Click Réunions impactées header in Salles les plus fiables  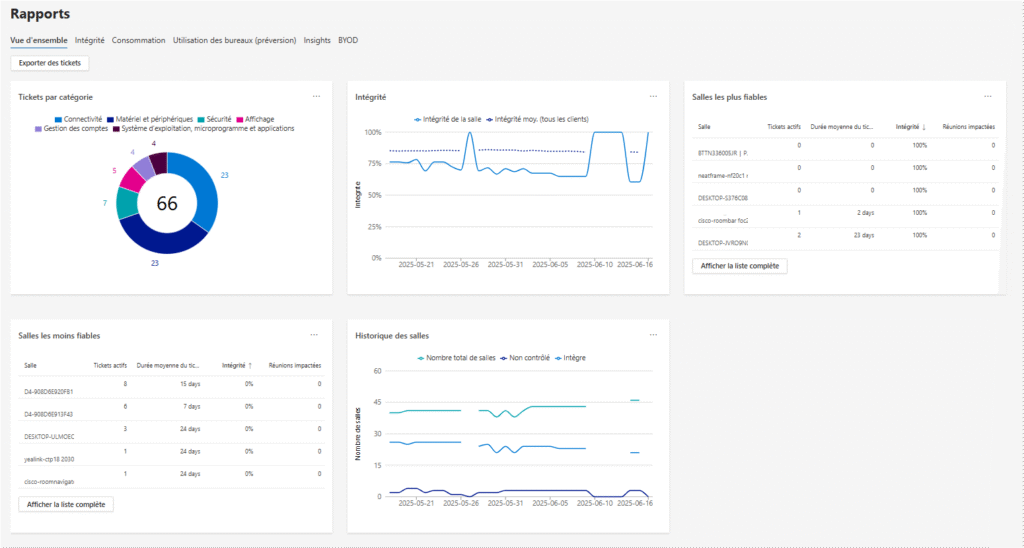click(x=968, y=127)
